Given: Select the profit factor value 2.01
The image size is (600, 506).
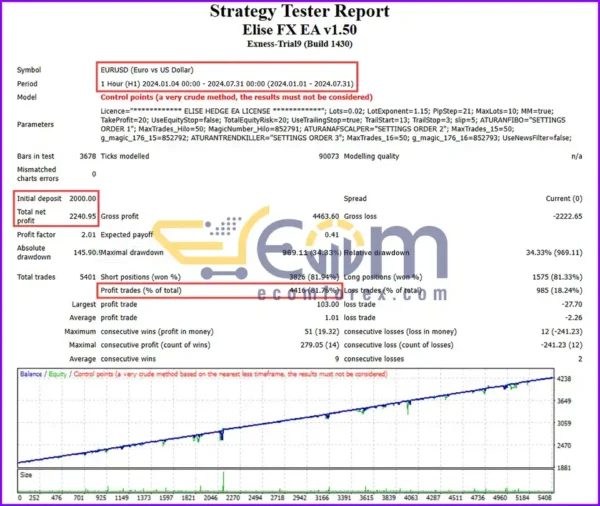Looking at the screenshot, I should [x=88, y=235].
